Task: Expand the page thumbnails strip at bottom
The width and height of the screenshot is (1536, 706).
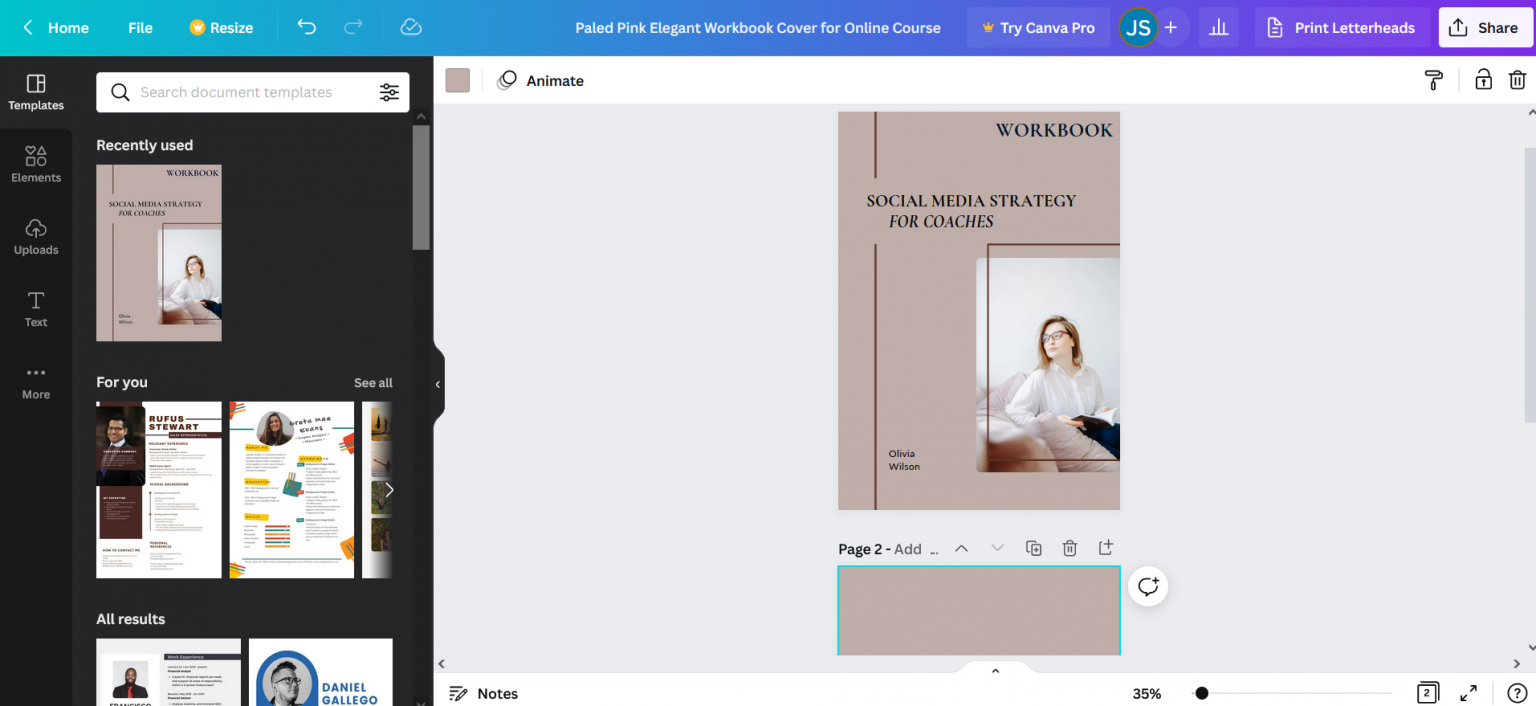Action: [995, 671]
